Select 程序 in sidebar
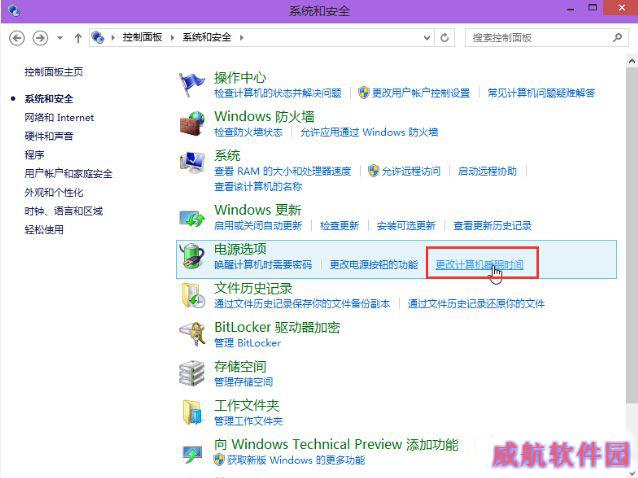638x478 pixels. coord(34,155)
